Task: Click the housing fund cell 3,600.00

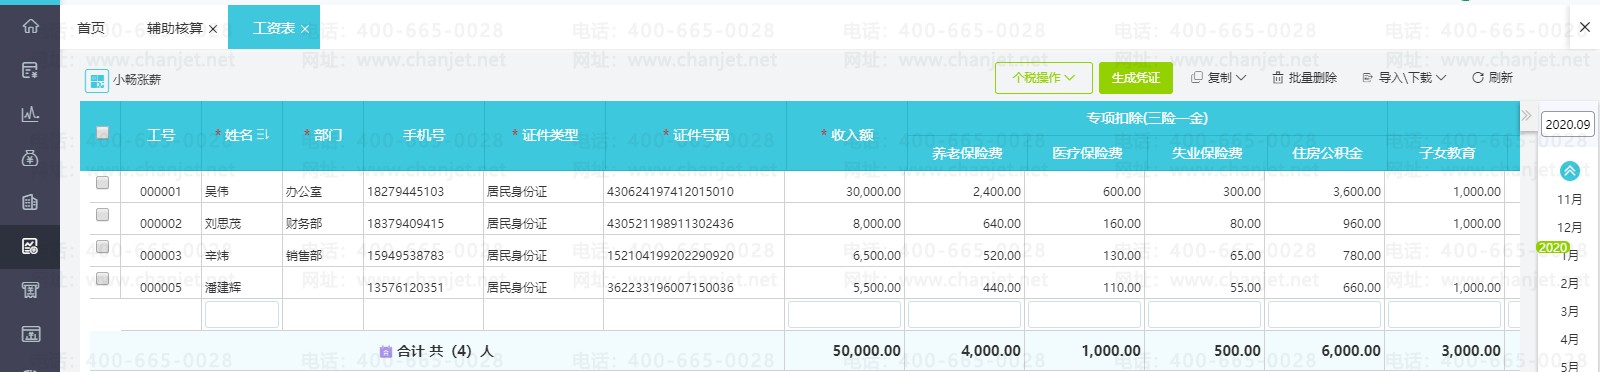Action: (1357, 191)
